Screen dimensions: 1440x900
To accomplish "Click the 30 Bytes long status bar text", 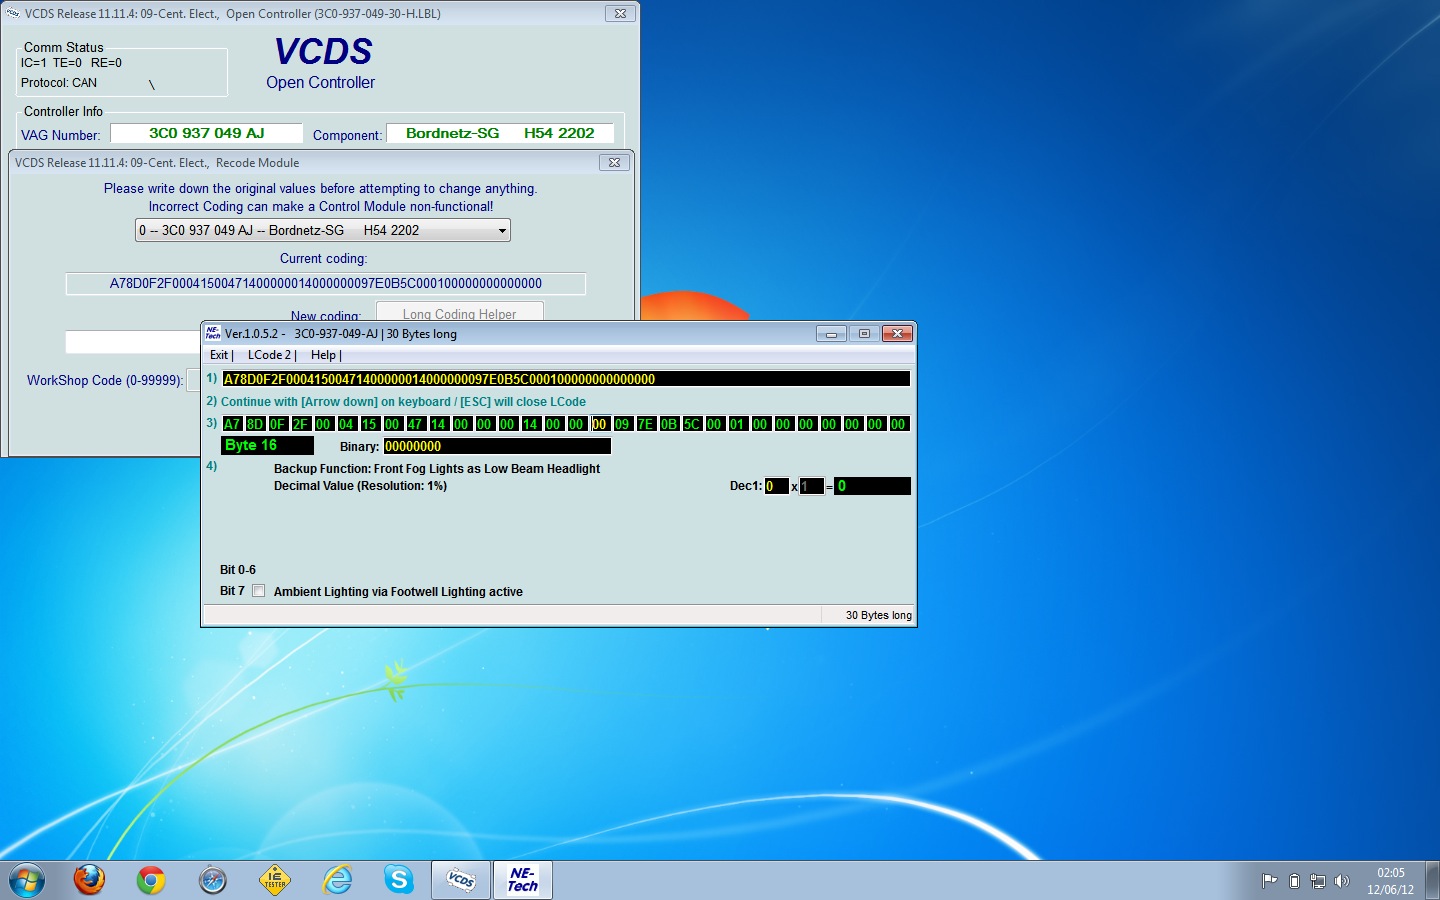I will [878, 615].
